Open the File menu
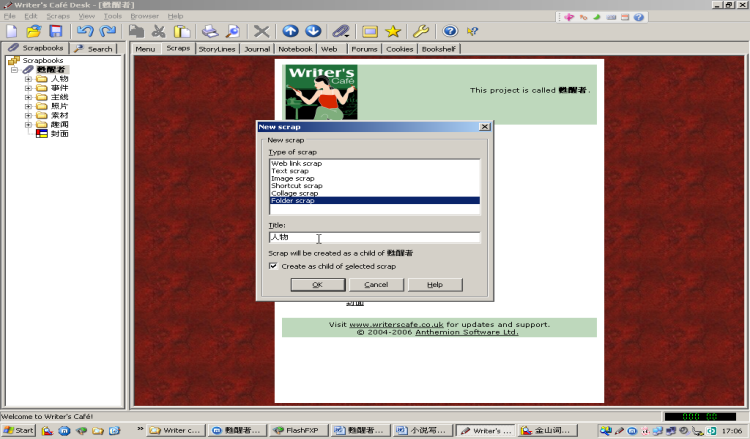 10,16
